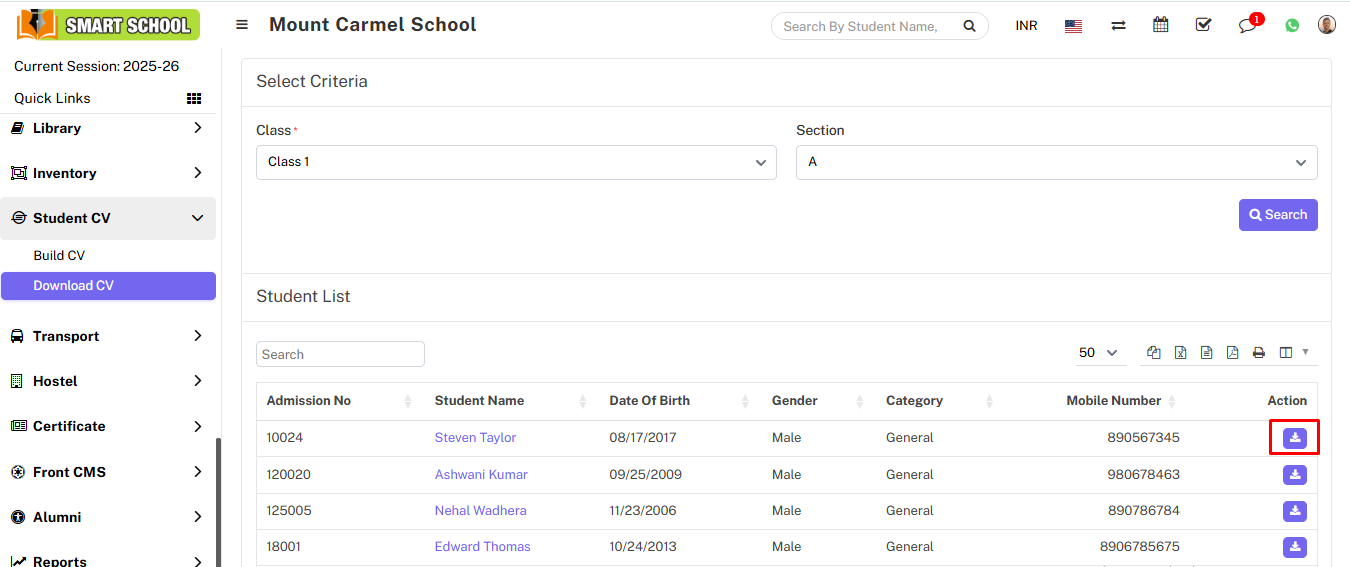
Task: Toggle the sidebar hamburger menu
Action: coord(242,25)
